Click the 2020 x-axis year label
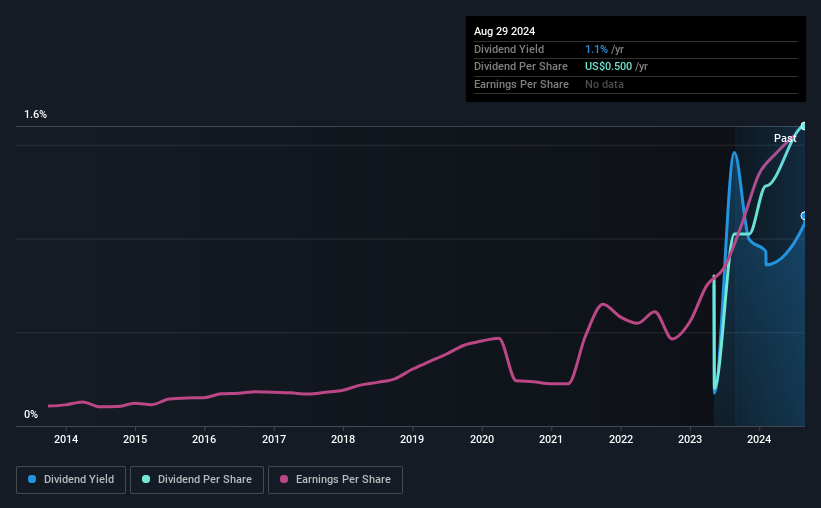This screenshot has width=821, height=508. 482,439
